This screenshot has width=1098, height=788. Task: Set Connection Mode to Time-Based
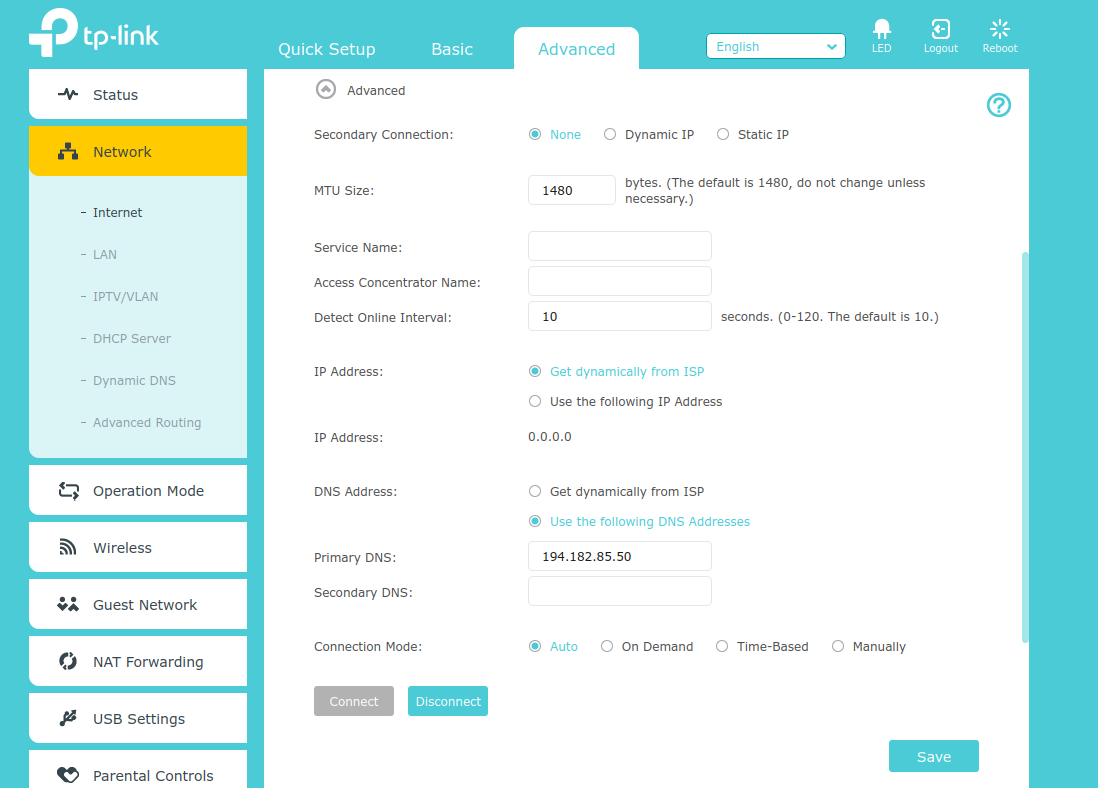722,647
